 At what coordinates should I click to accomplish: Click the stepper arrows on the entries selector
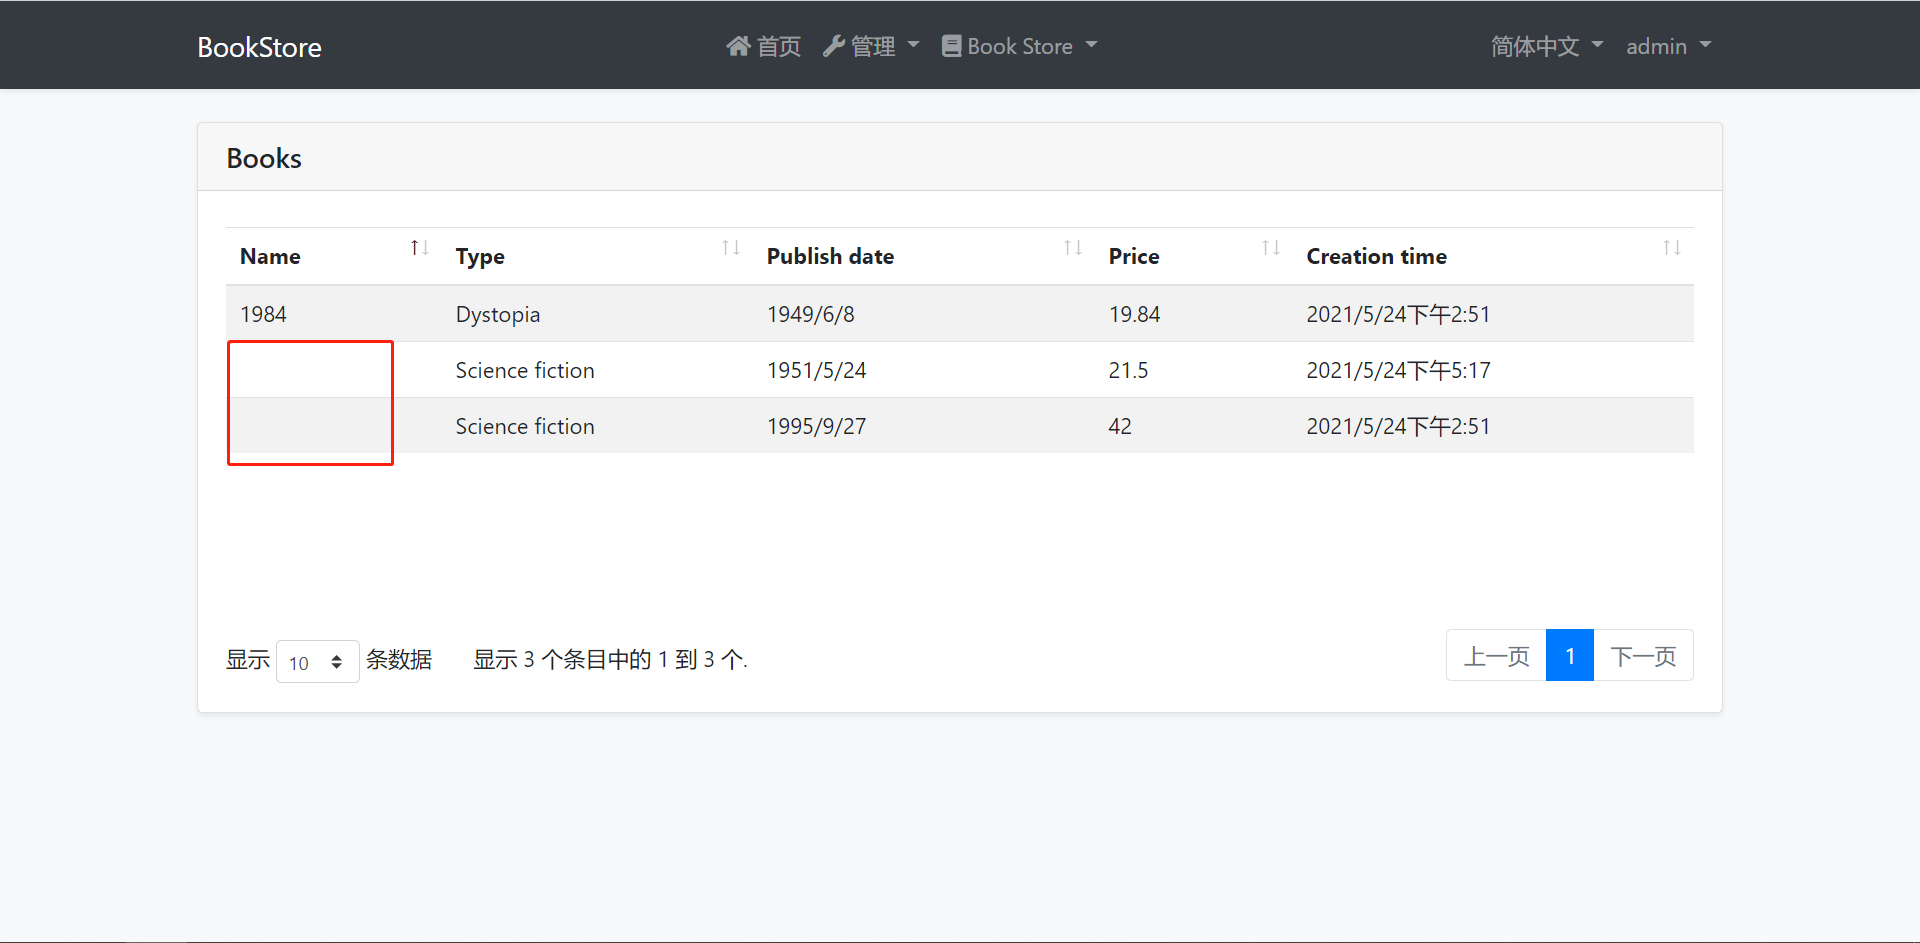pos(340,661)
